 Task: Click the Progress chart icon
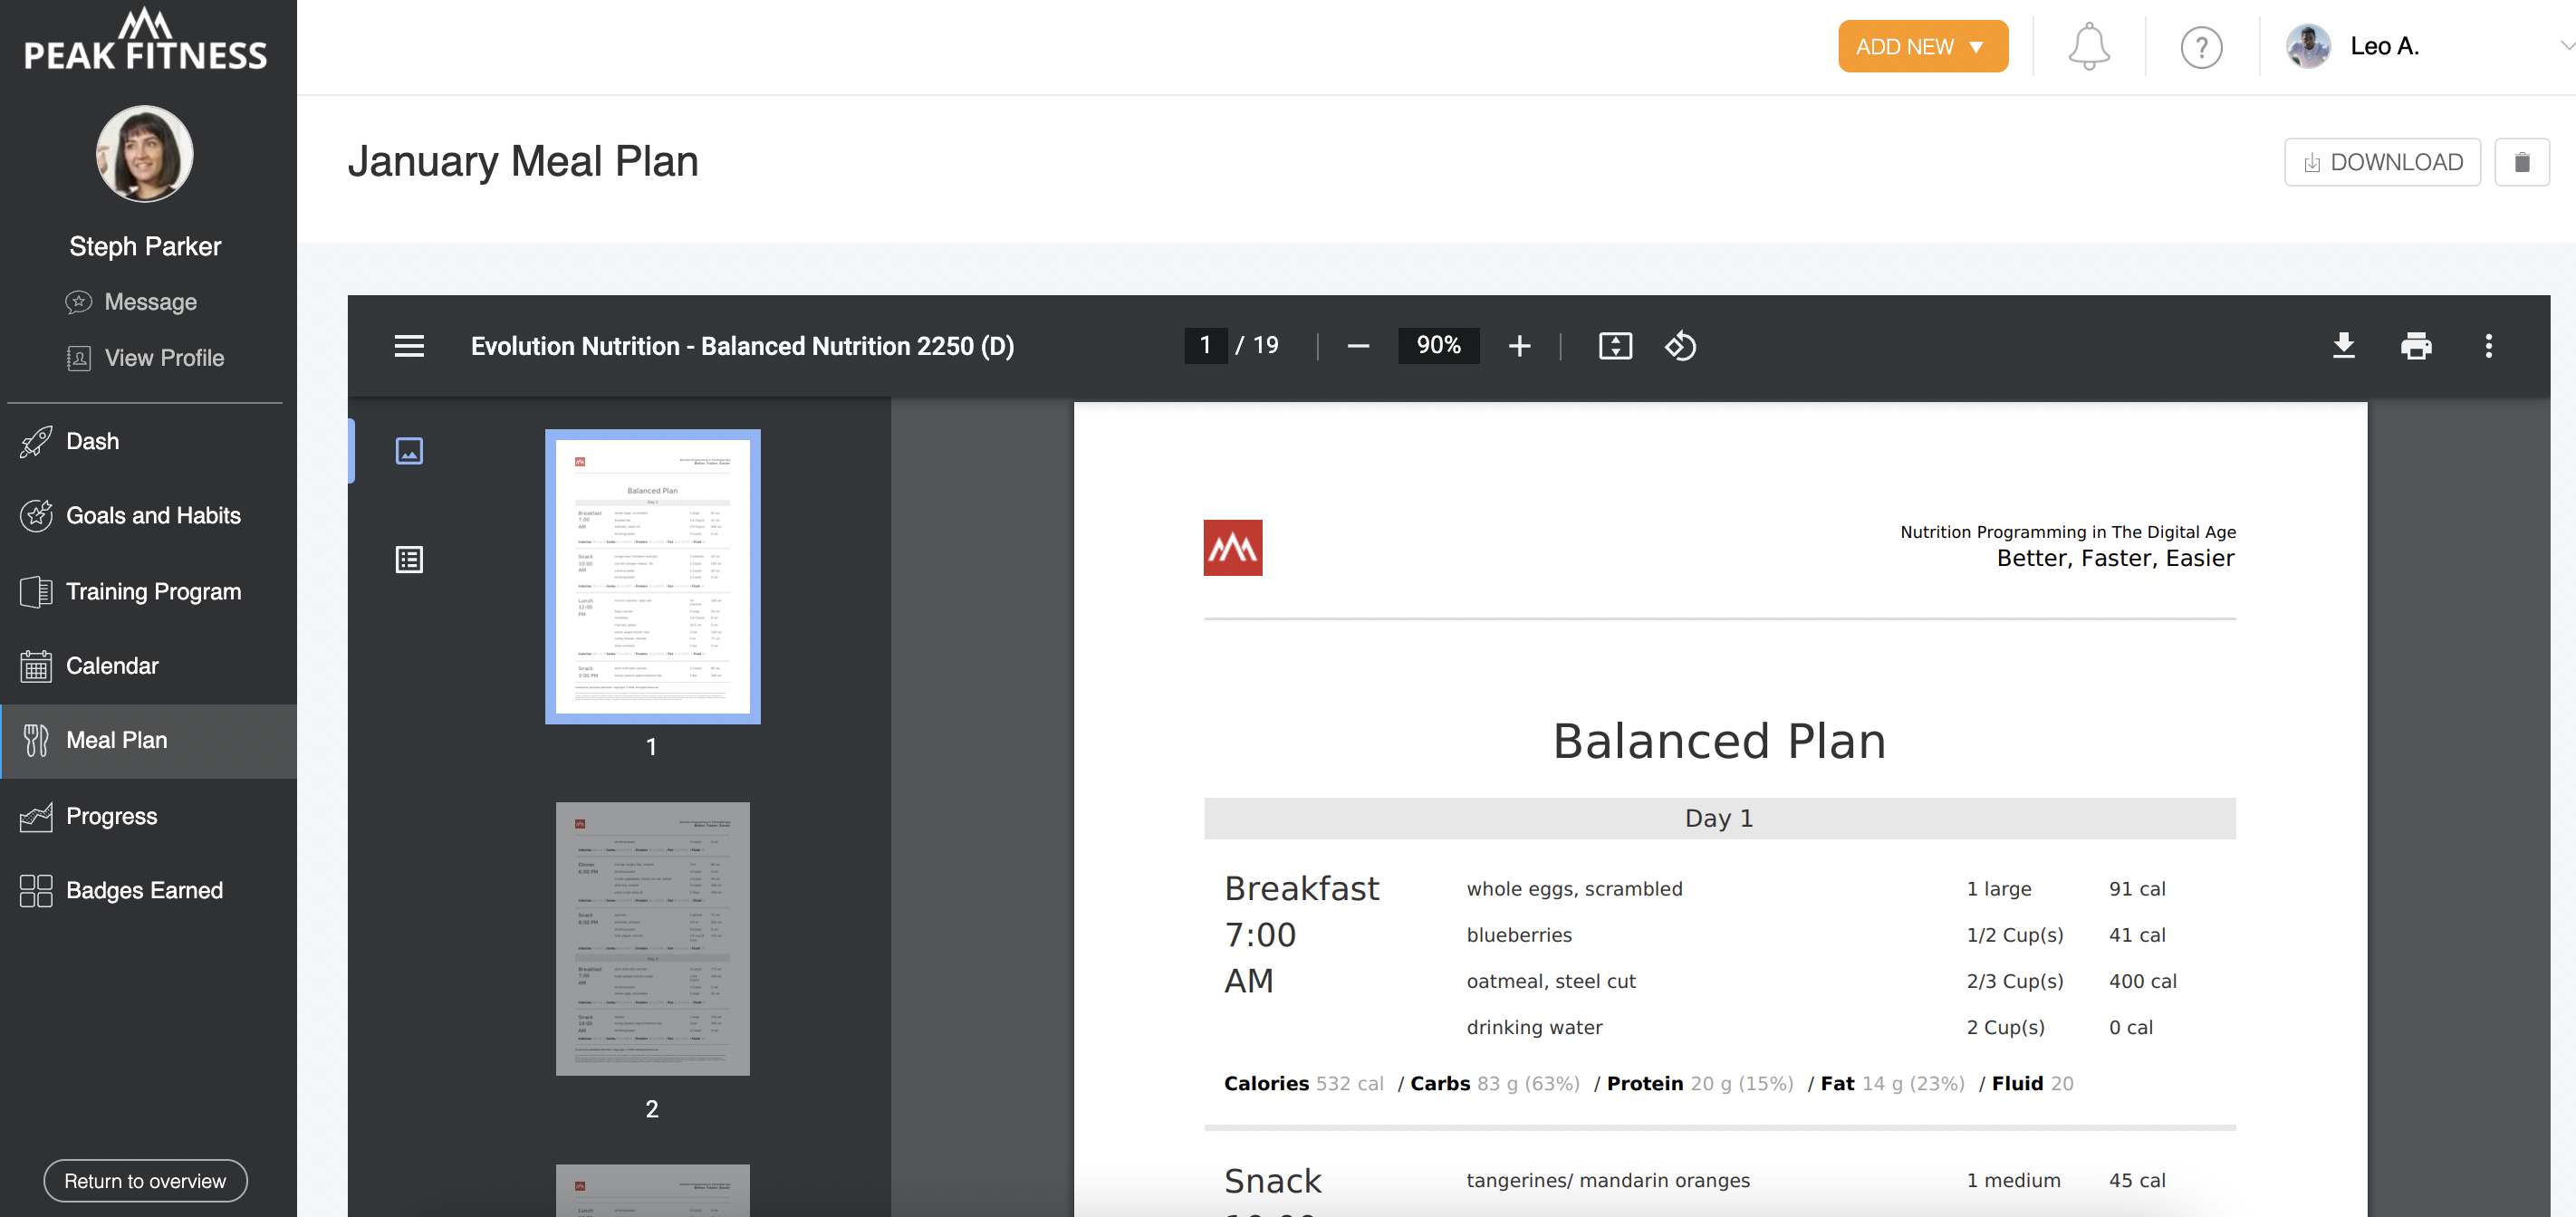pos(36,816)
